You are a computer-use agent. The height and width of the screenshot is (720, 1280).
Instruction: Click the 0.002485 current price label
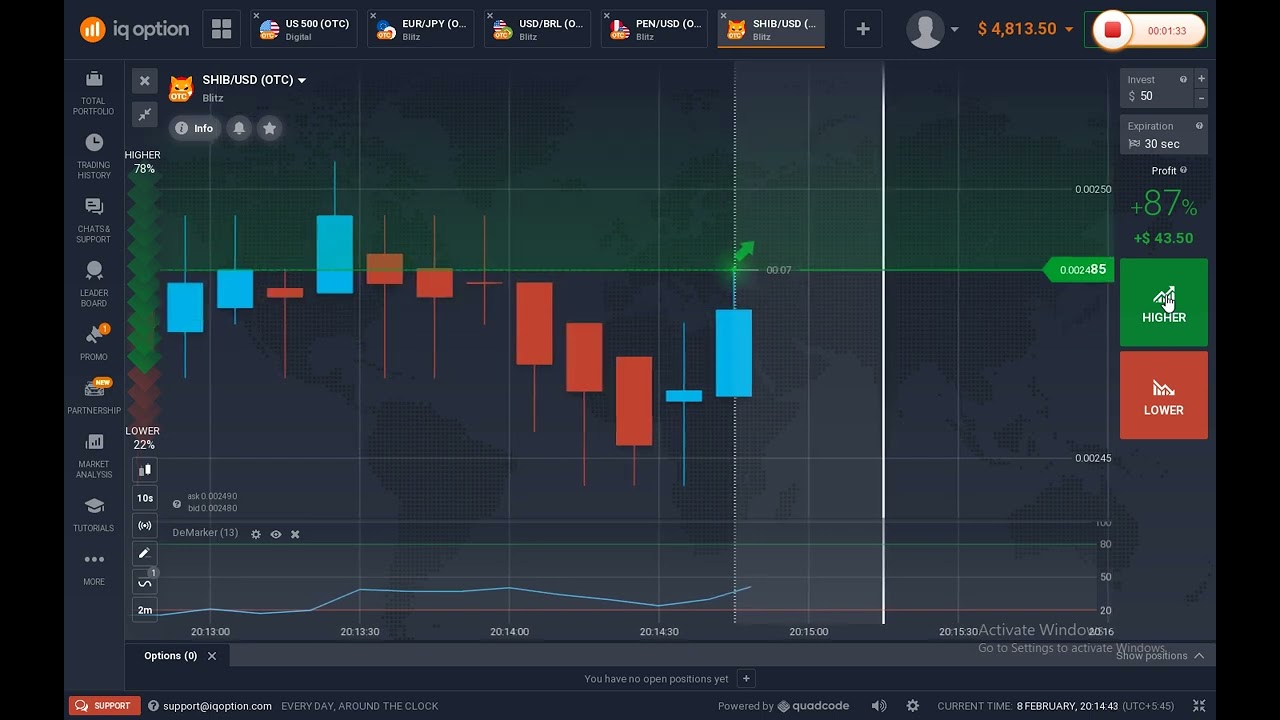coord(1079,270)
